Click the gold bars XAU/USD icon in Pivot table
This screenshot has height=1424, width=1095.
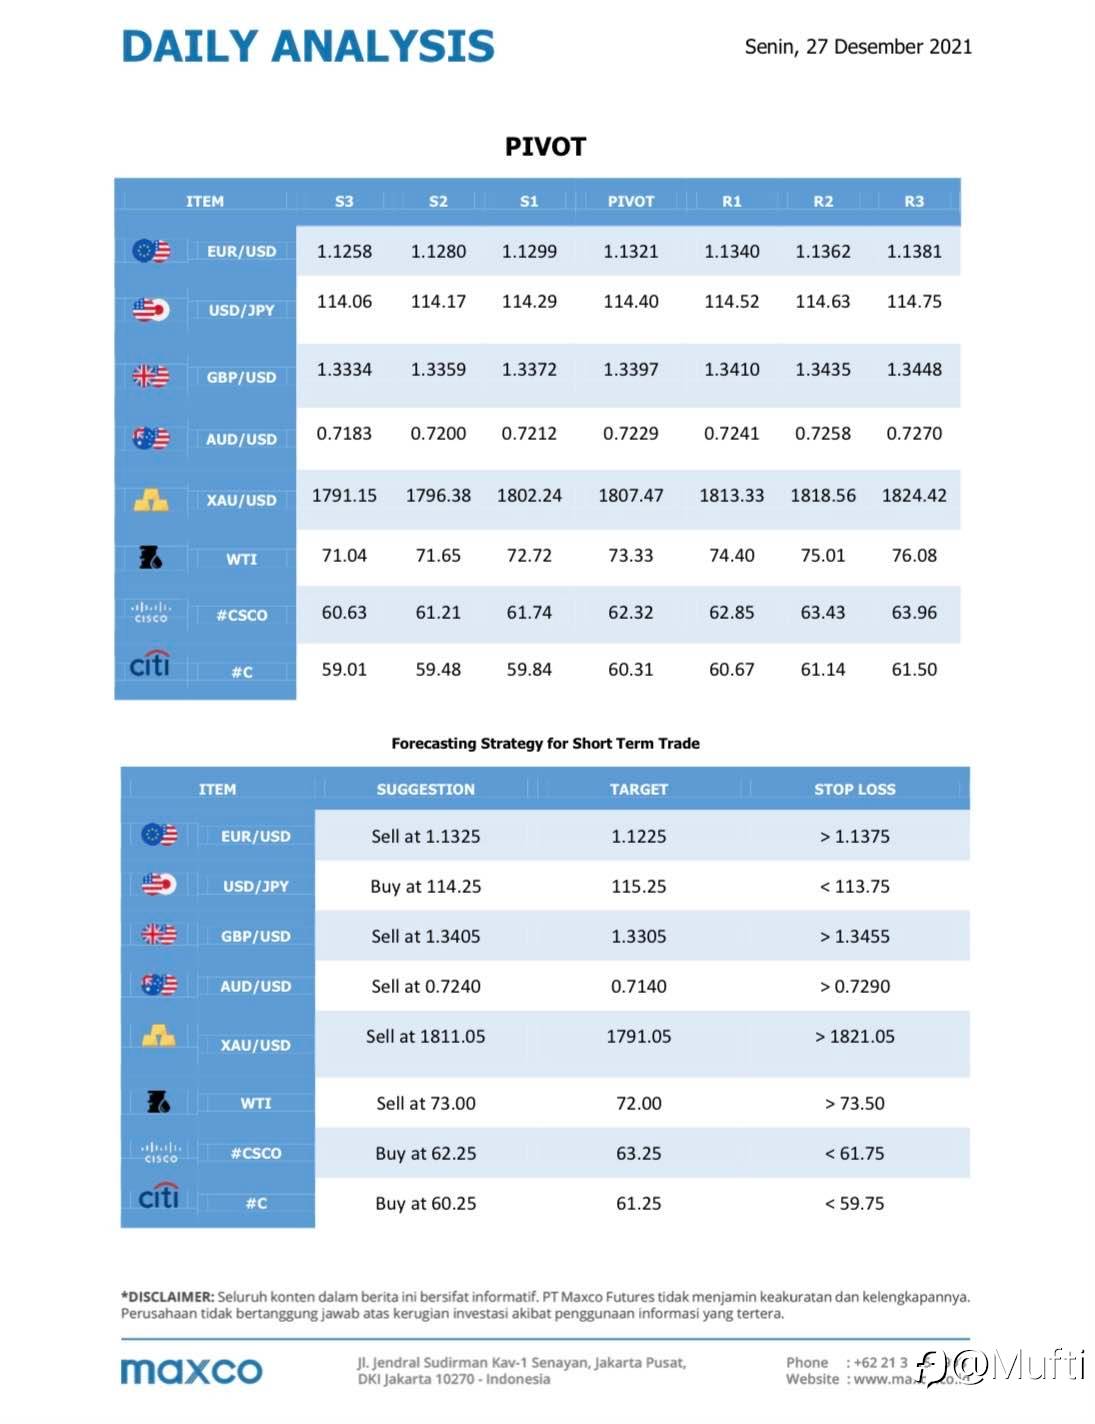pos(151,499)
